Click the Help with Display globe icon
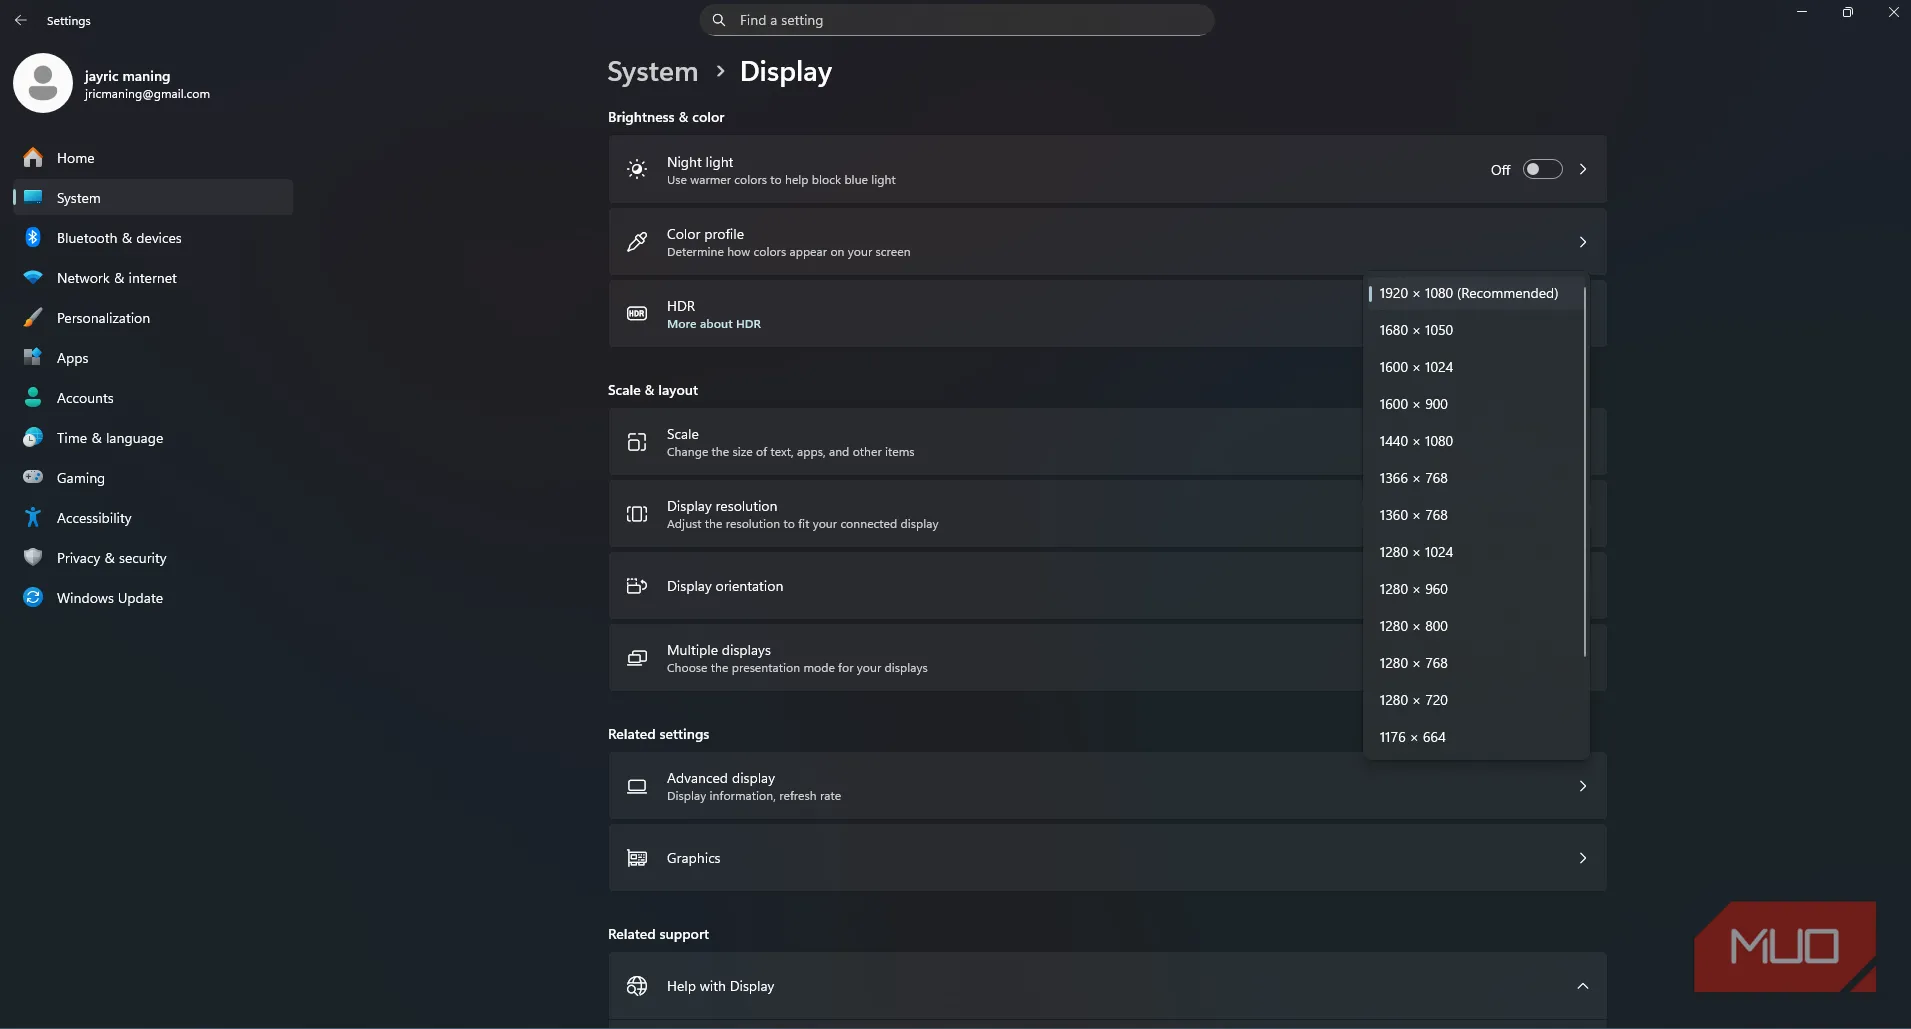Image resolution: width=1911 pixels, height=1029 pixels. 637,986
